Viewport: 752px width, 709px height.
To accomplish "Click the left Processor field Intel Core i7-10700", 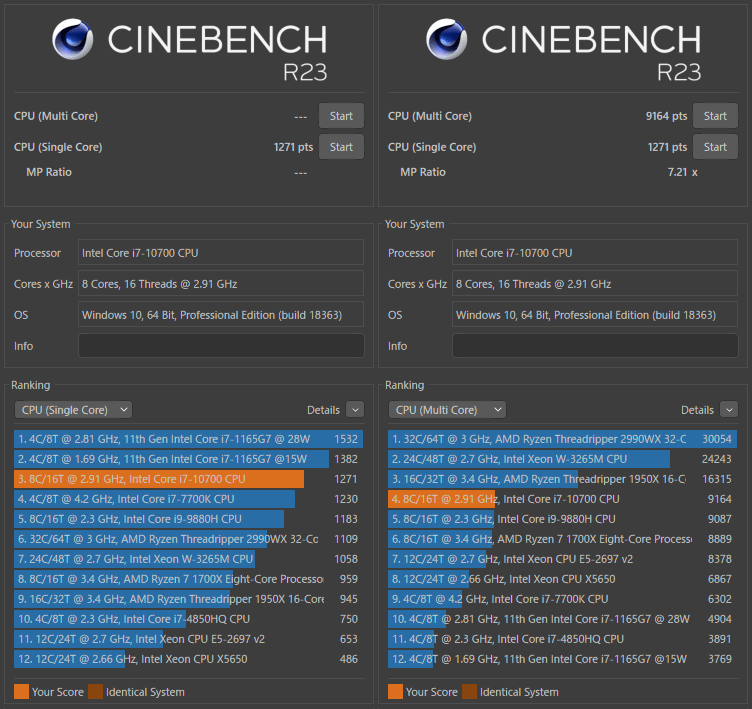I will click(x=221, y=252).
